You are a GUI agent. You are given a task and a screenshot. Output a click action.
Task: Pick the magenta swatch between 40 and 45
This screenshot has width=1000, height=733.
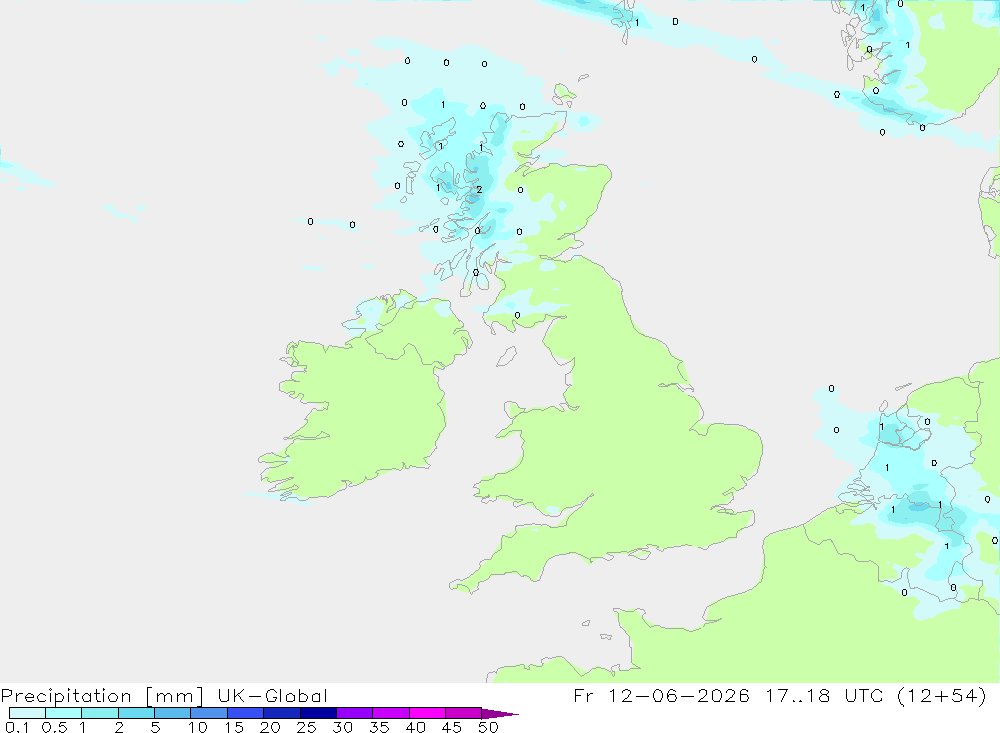[427, 713]
